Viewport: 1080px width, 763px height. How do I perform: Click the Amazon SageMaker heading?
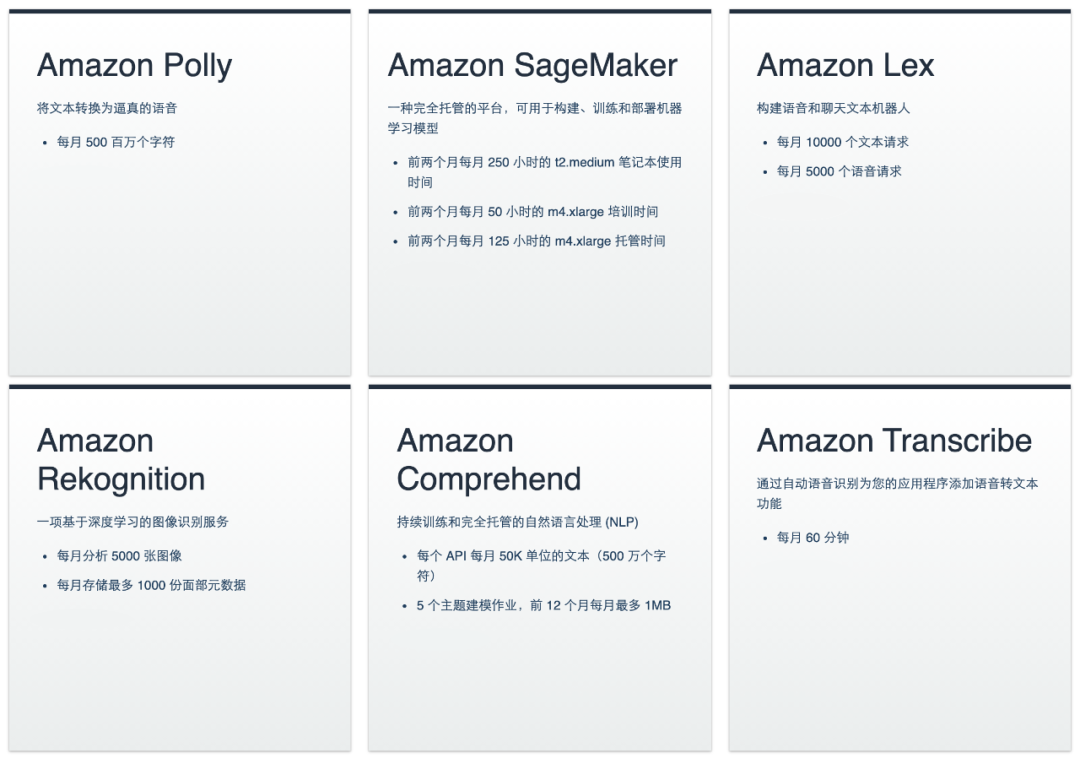click(532, 66)
